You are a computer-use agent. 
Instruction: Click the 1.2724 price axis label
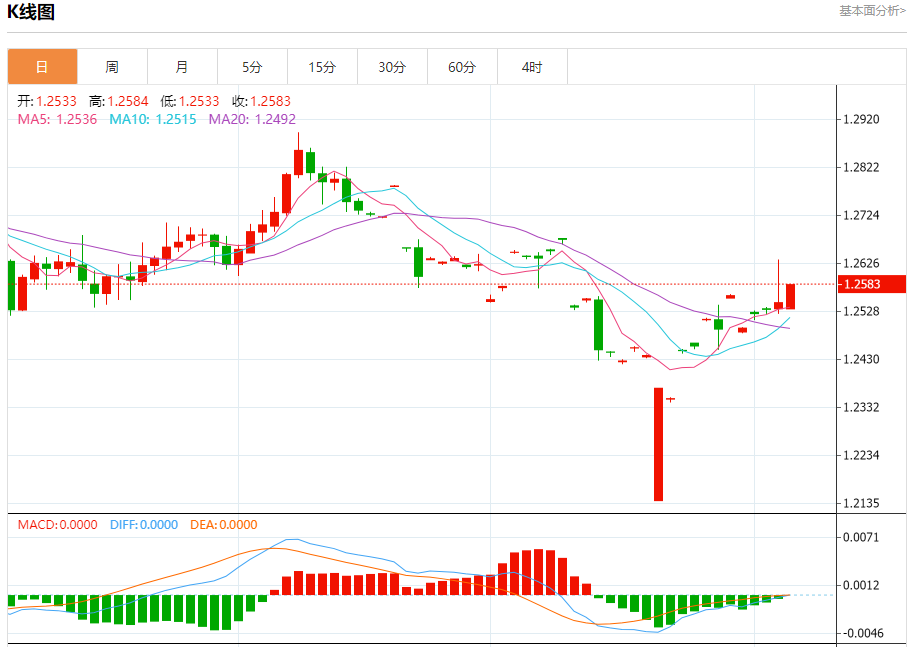point(861,215)
